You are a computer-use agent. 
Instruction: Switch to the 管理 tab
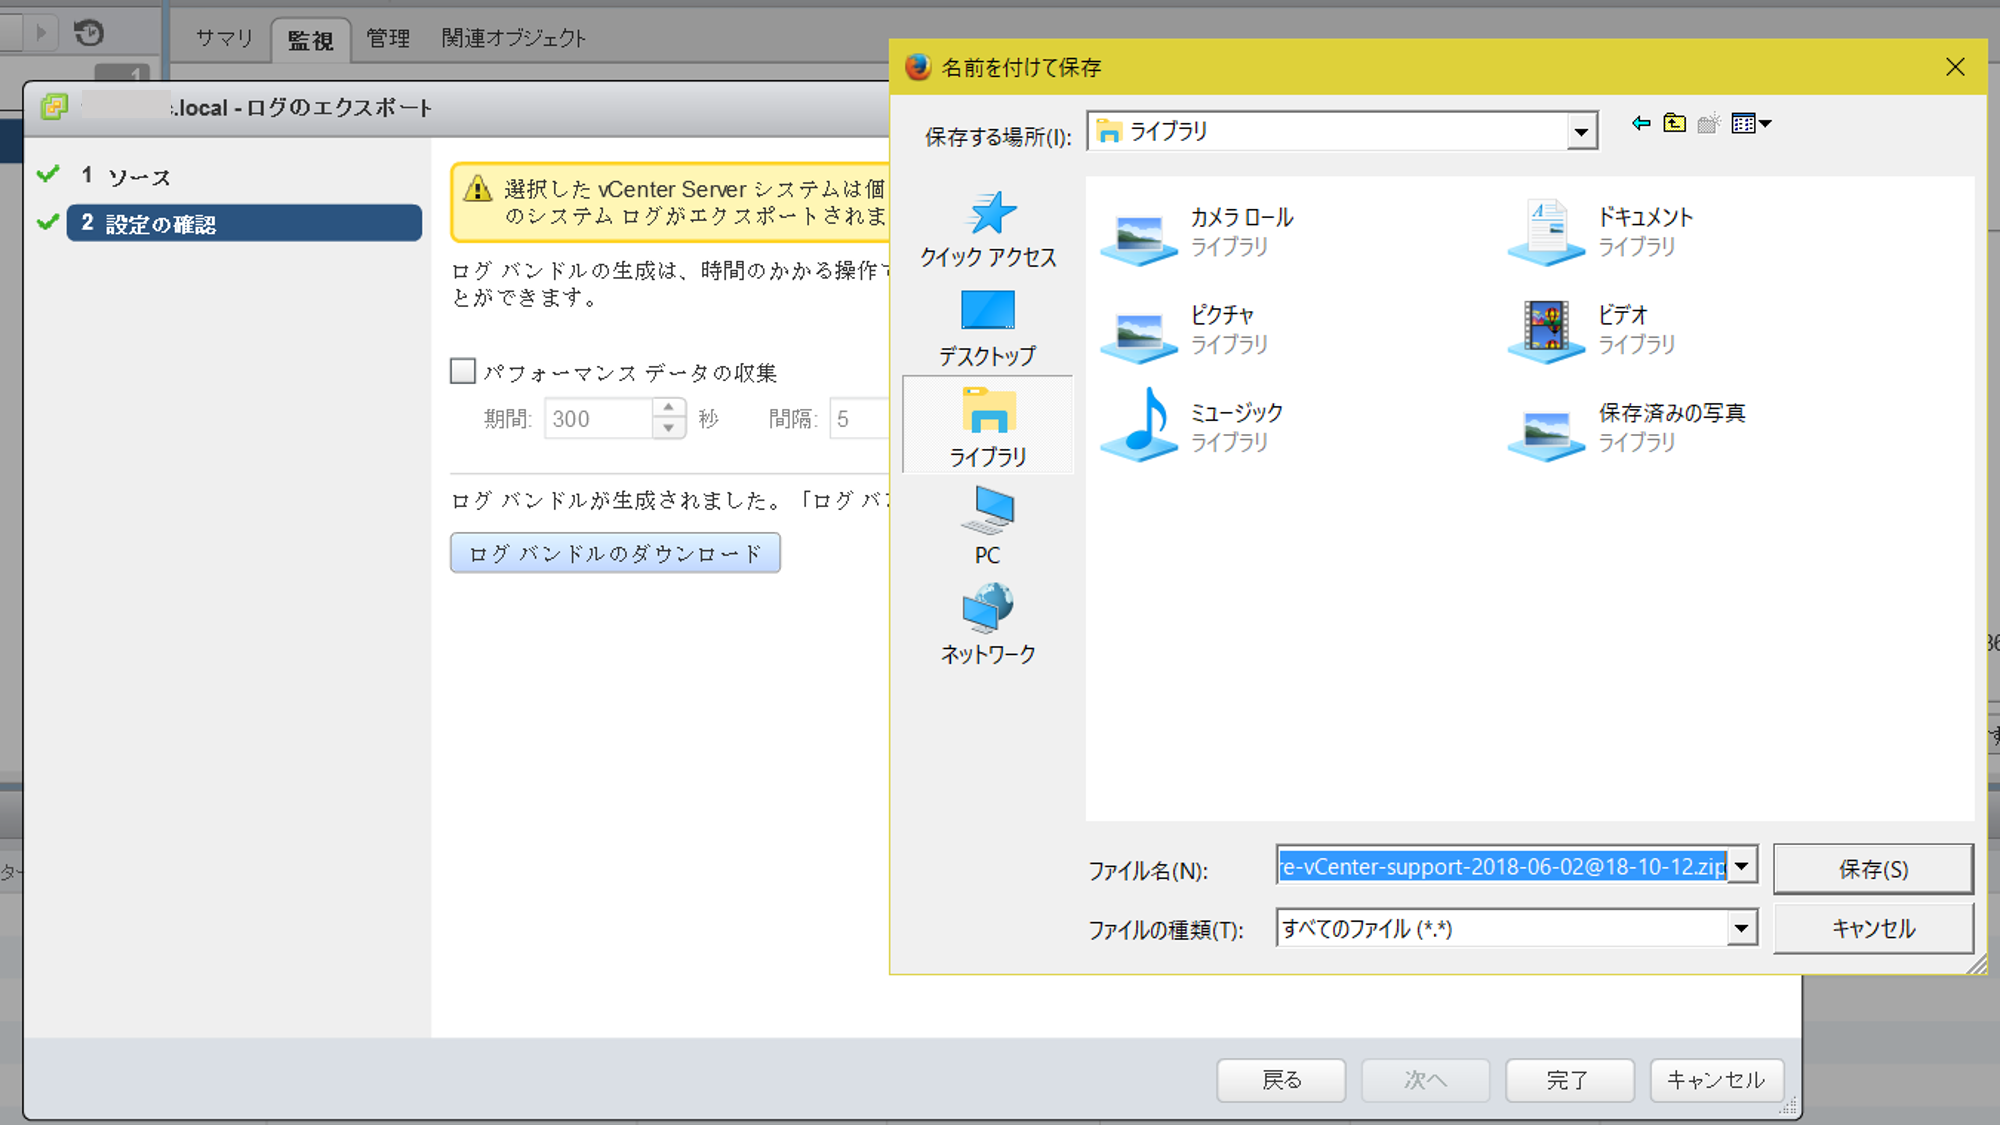(388, 39)
